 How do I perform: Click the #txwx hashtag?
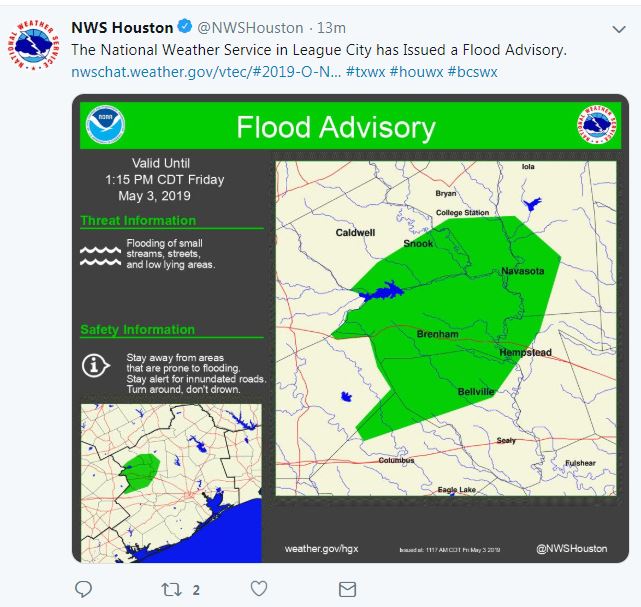(366, 72)
